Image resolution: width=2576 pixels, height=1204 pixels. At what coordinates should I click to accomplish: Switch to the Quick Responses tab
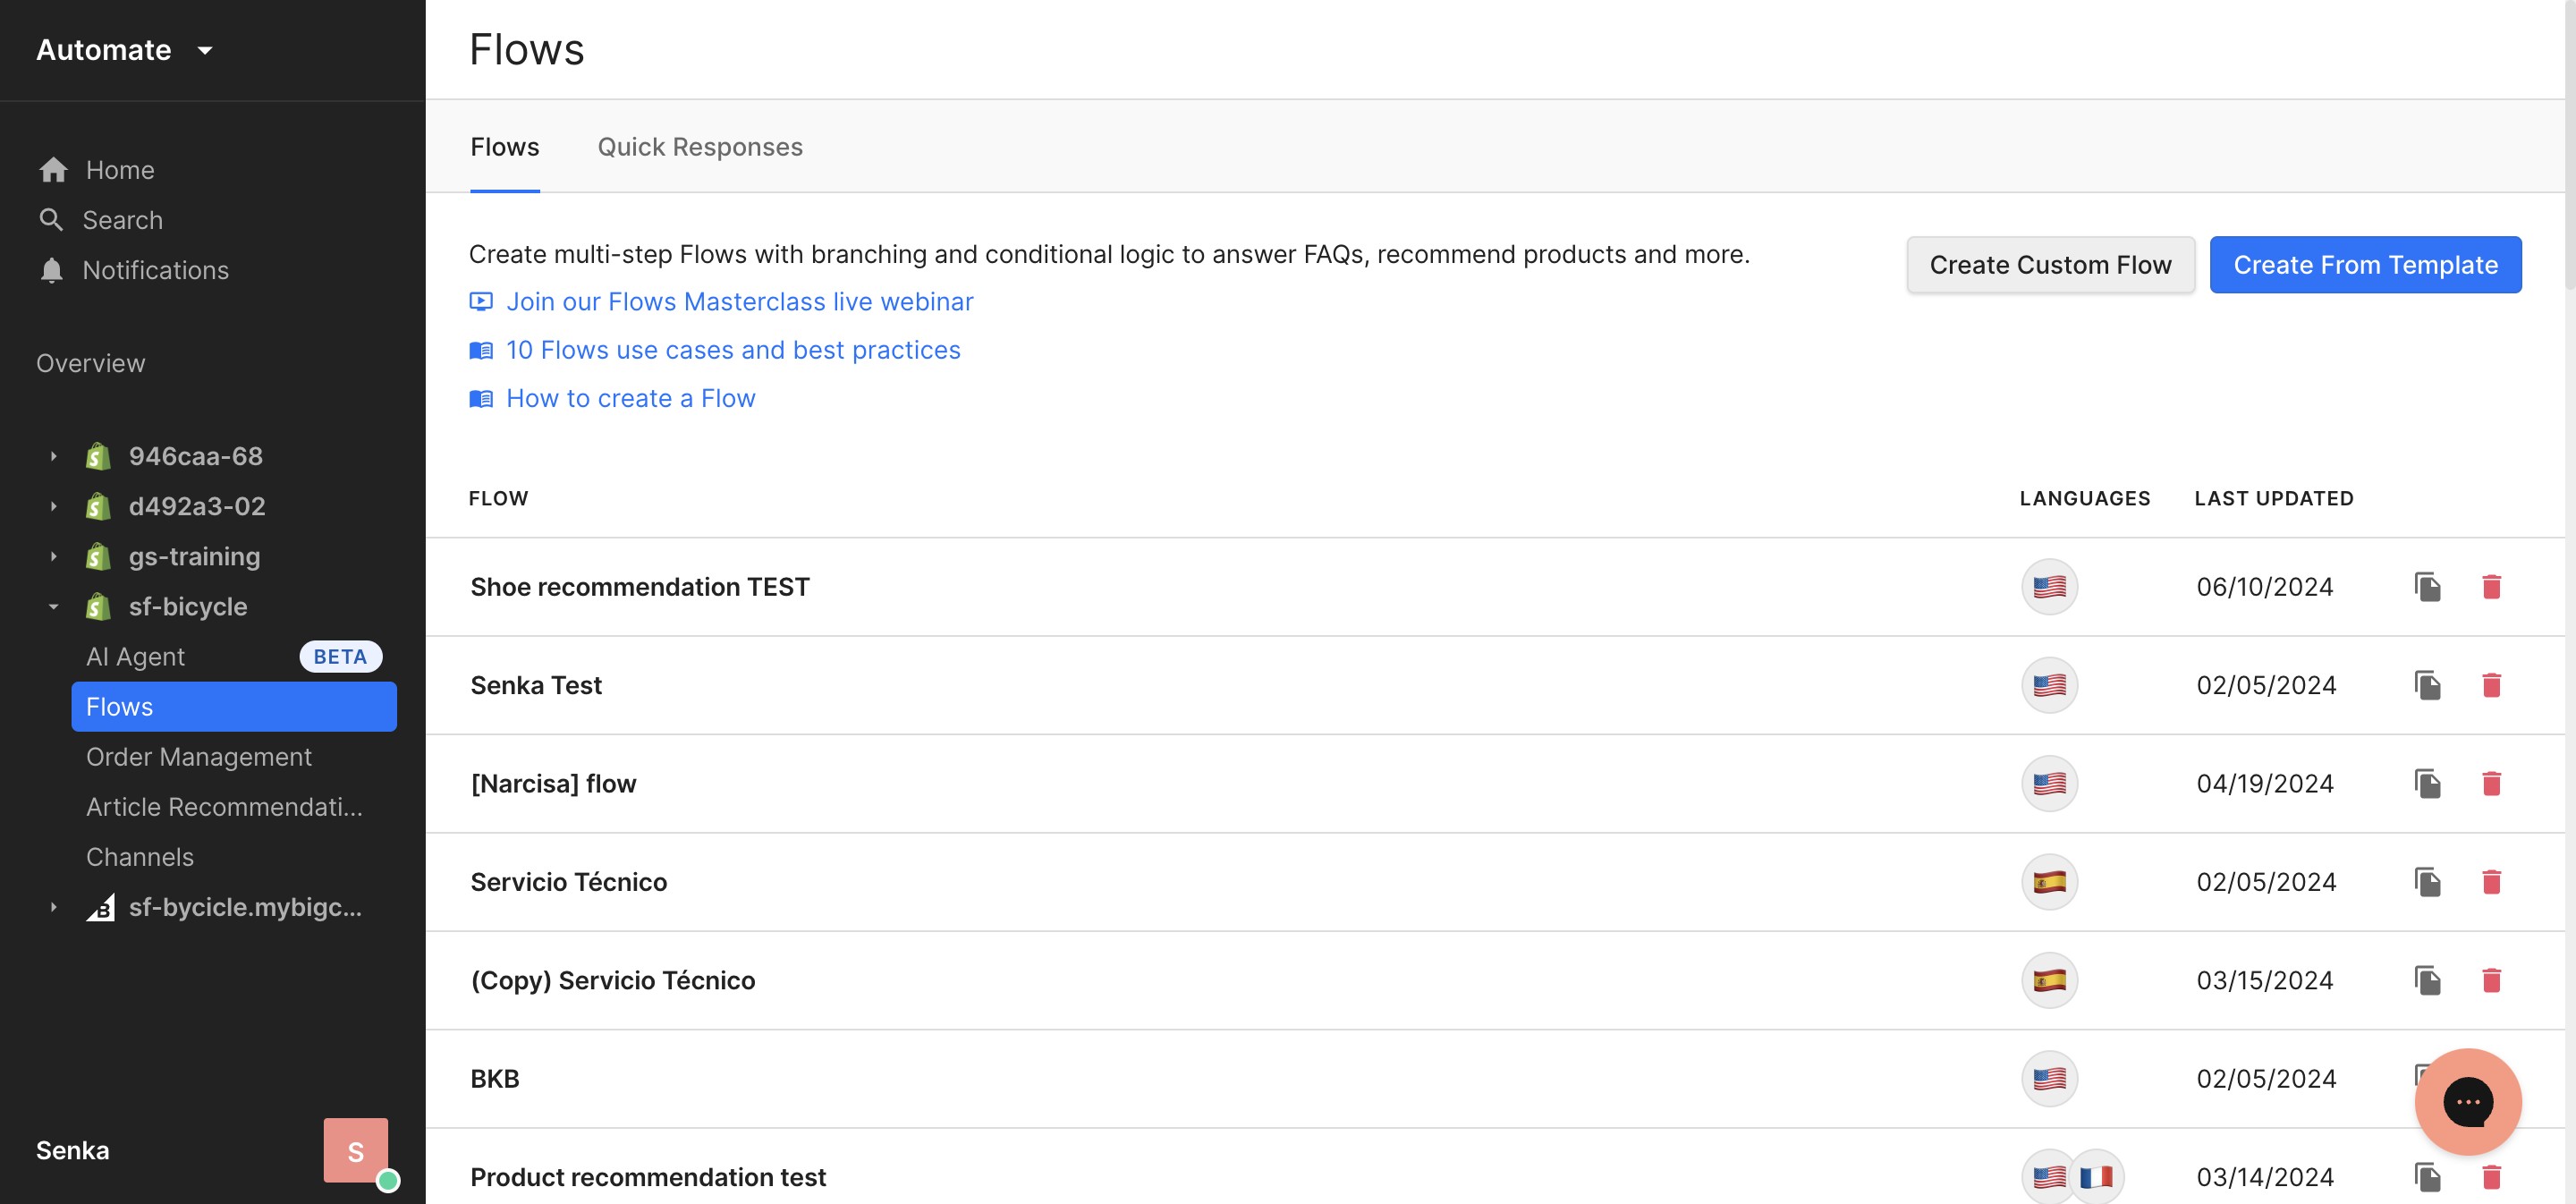pos(699,147)
